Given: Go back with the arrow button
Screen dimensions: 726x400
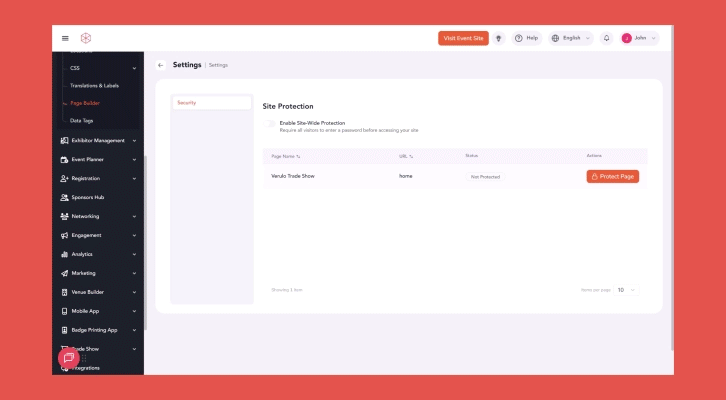Looking at the screenshot, I should point(161,65).
